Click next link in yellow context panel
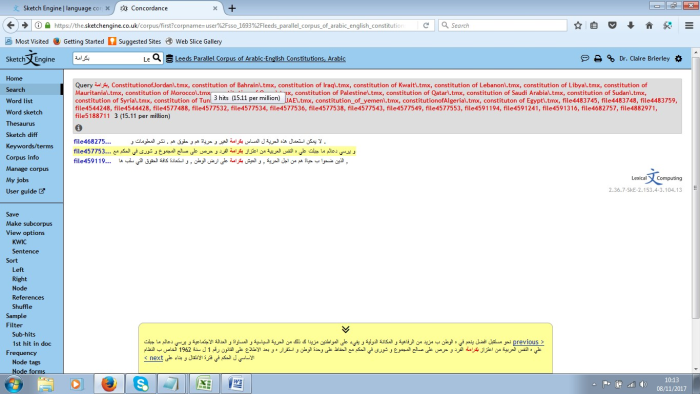Image resolution: width=700 pixels, height=394 pixels. click(153, 358)
